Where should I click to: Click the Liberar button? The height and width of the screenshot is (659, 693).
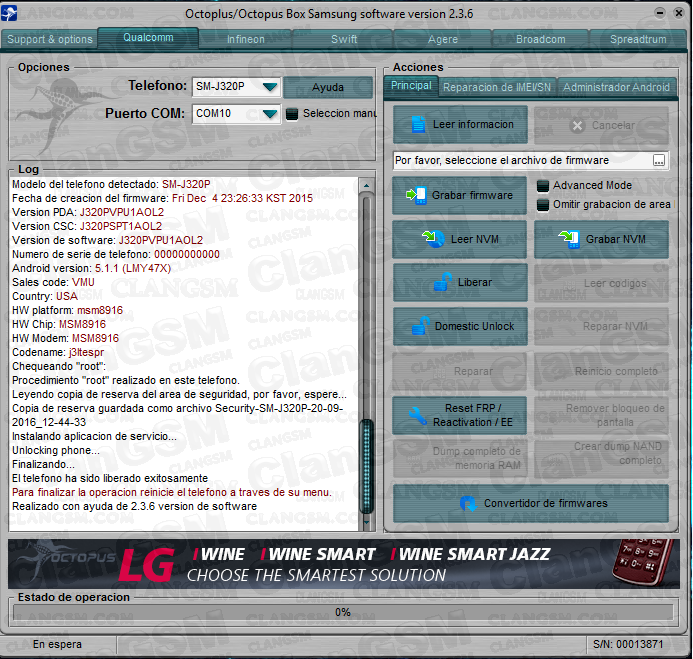click(x=460, y=282)
